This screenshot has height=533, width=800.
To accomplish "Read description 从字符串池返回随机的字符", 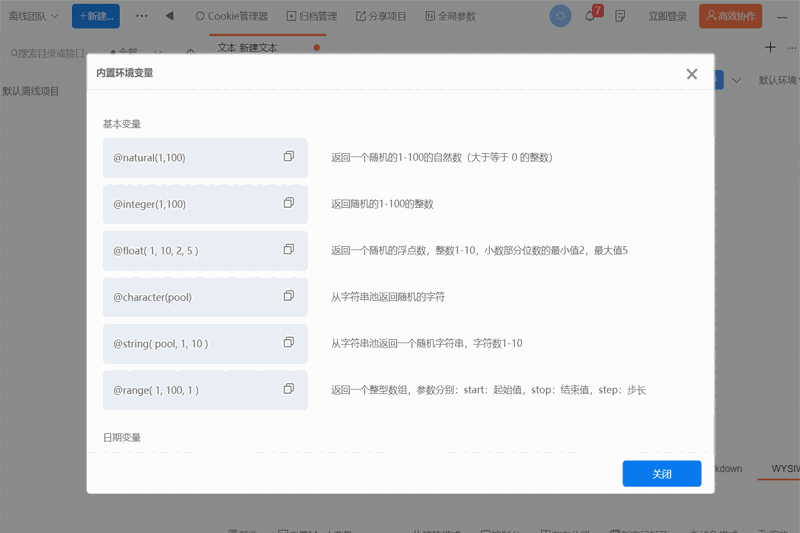I will click(388, 297).
